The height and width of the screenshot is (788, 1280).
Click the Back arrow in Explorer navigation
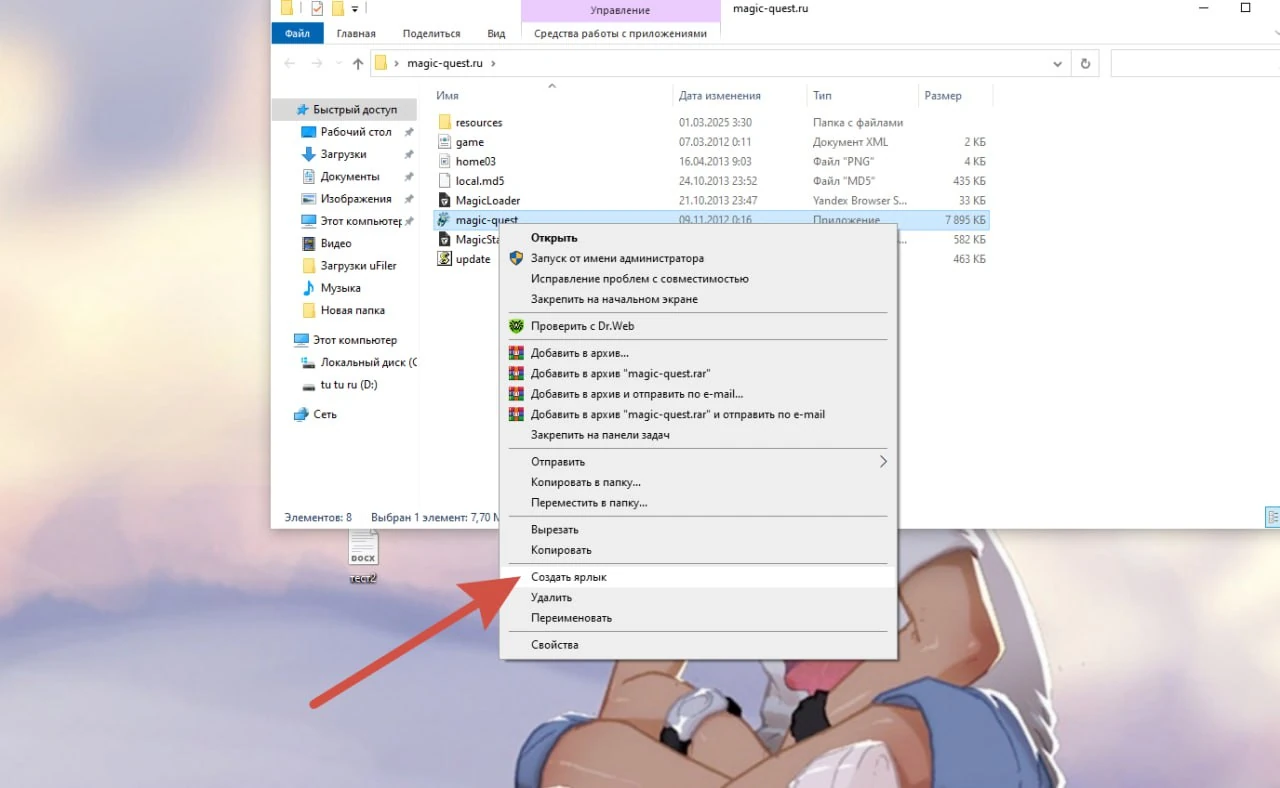290,63
